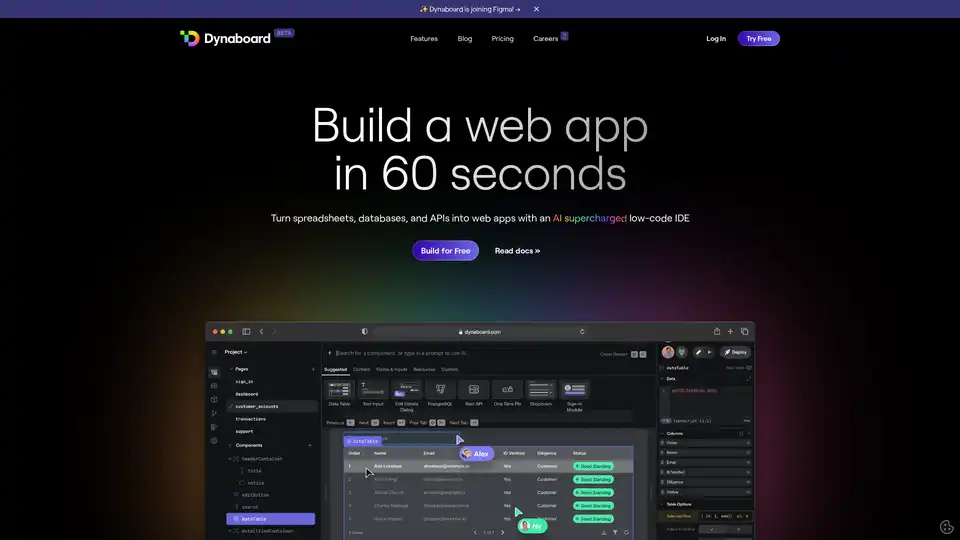The height and width of the screenshot is (540, 960).
Task: Switch to the Suggested tab
Action: [x=334, y=369]
